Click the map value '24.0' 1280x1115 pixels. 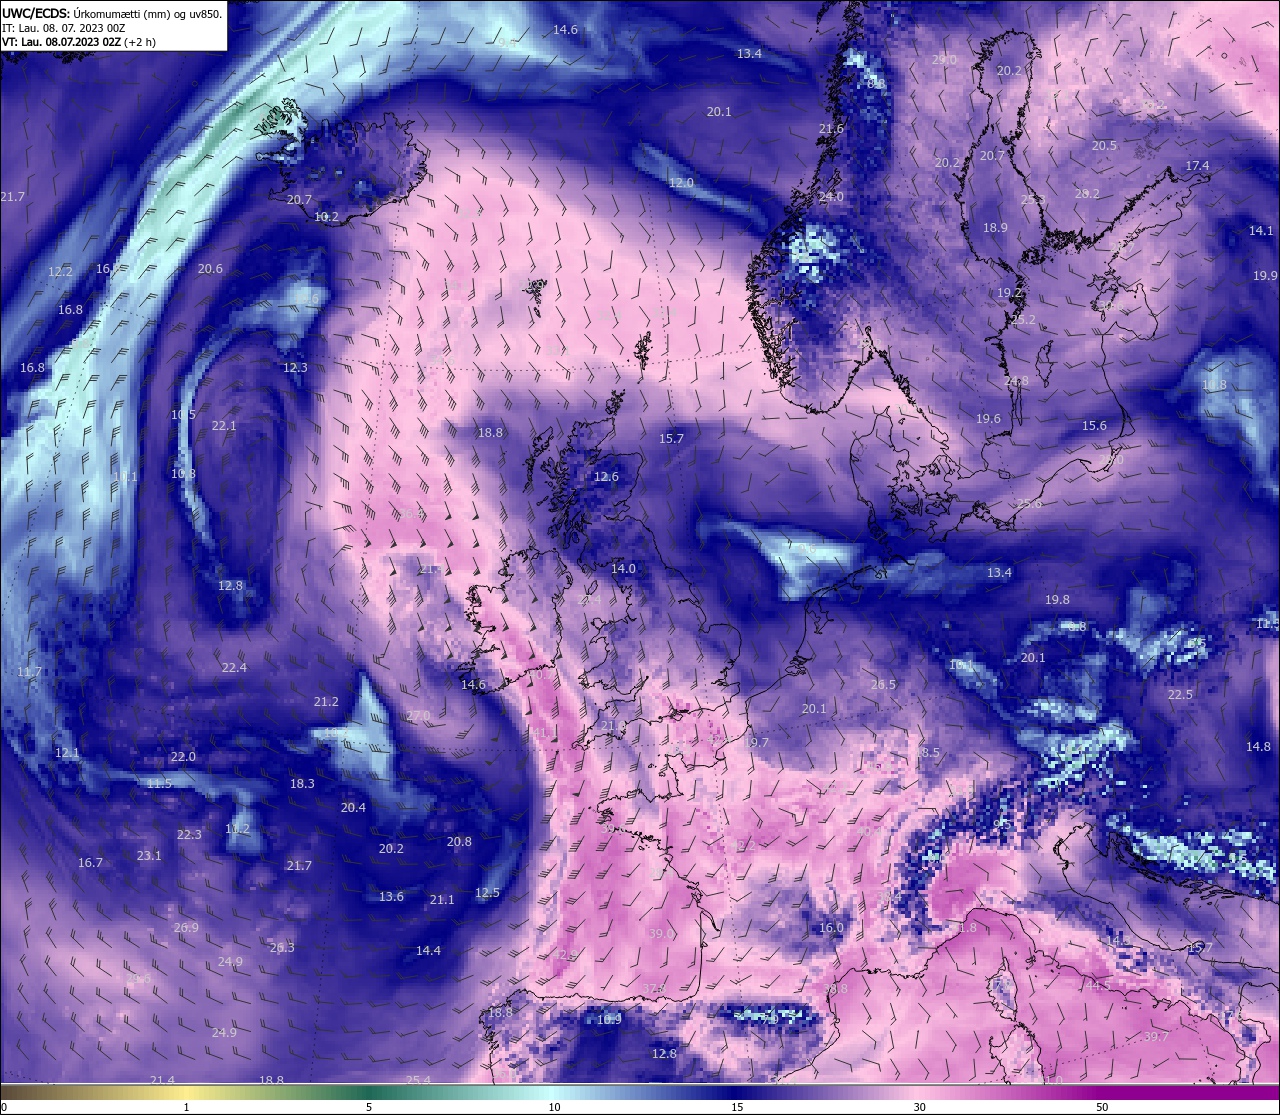click(831, 197)
